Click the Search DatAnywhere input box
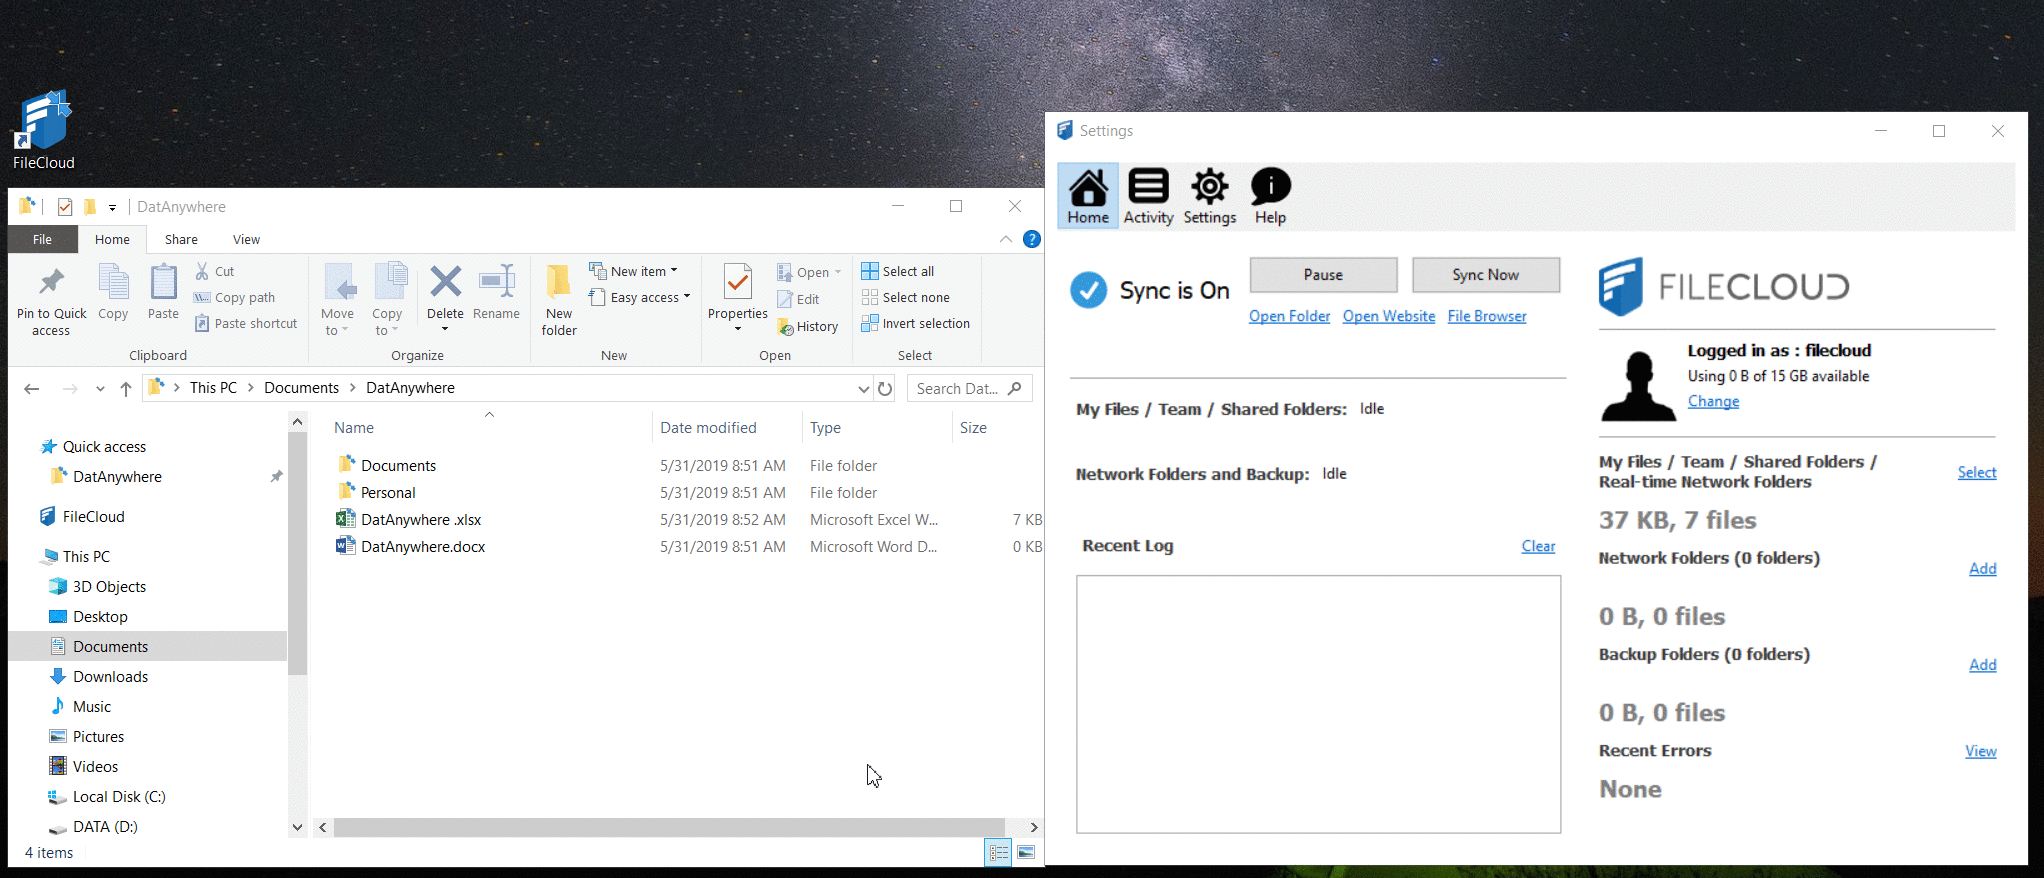Viewport: 2044px width, 878px height. click(x=957, y=388)
